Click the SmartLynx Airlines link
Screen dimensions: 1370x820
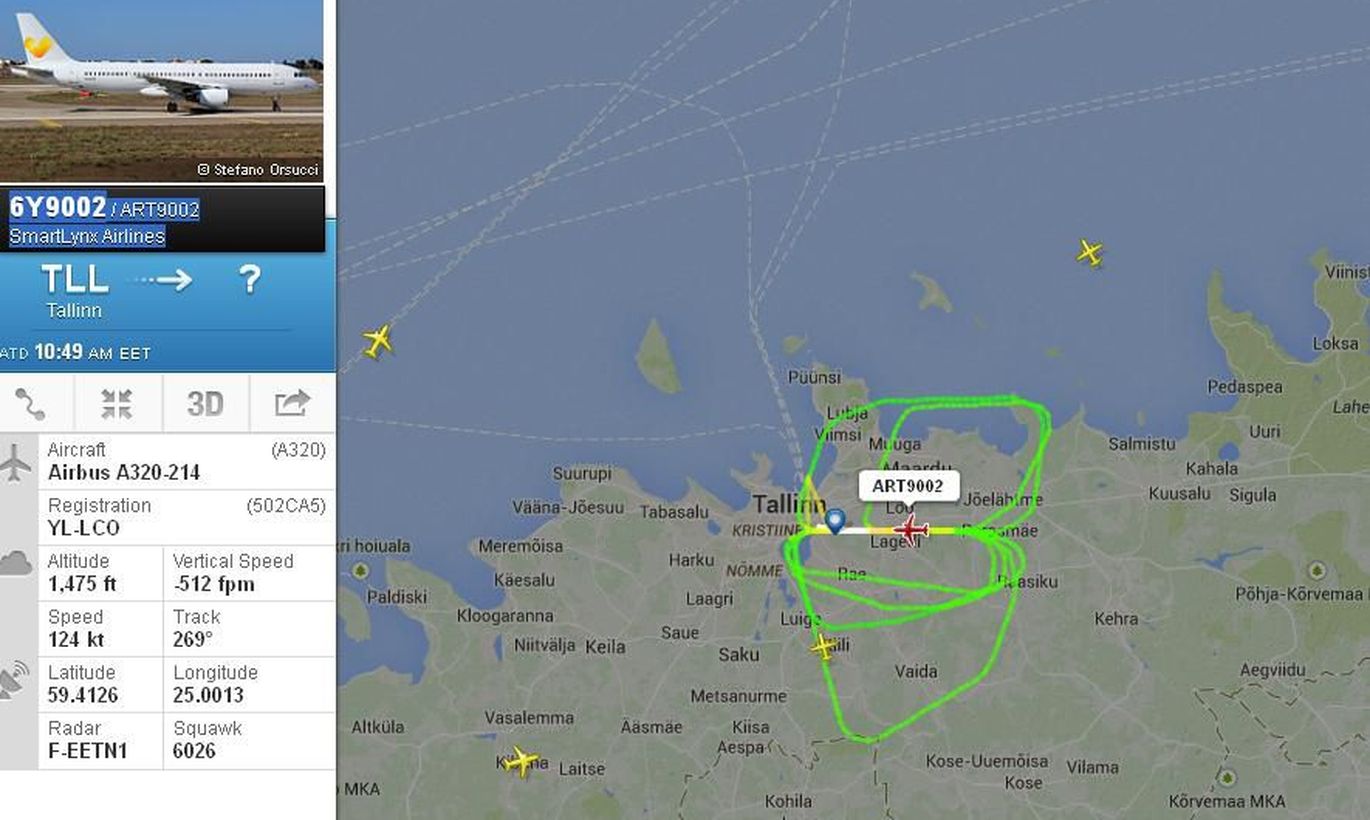(x=87, y=236)
